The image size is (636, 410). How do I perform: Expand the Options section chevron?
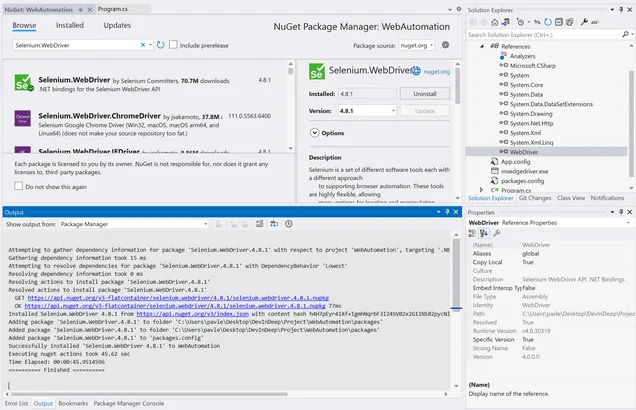click(x=314, y=133)
